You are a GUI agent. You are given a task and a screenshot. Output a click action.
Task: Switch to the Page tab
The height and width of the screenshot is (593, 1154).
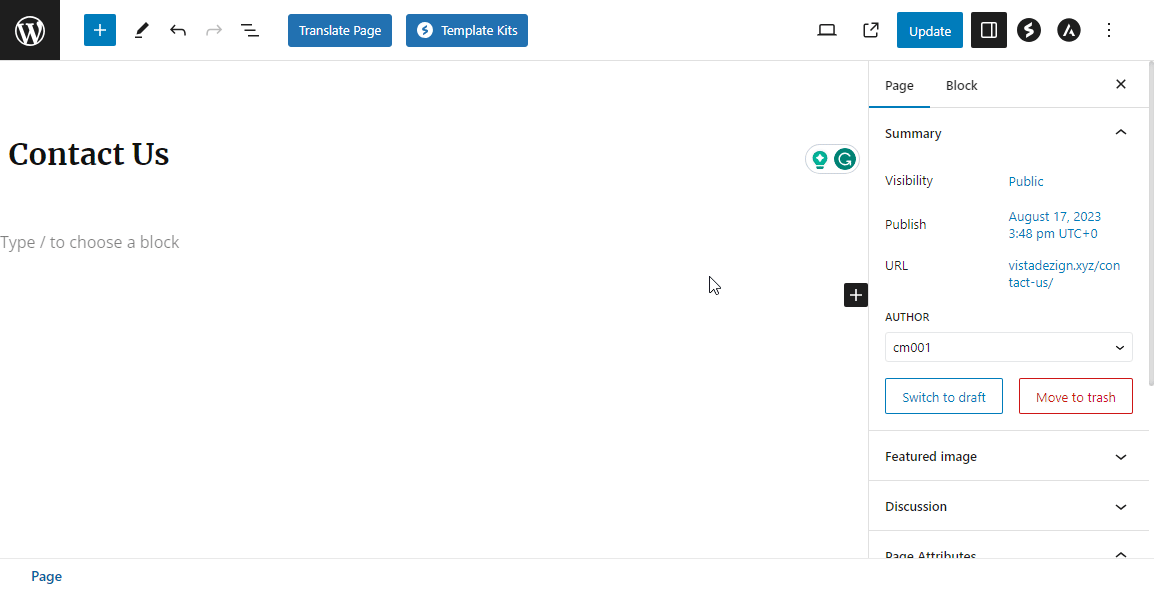899,85
